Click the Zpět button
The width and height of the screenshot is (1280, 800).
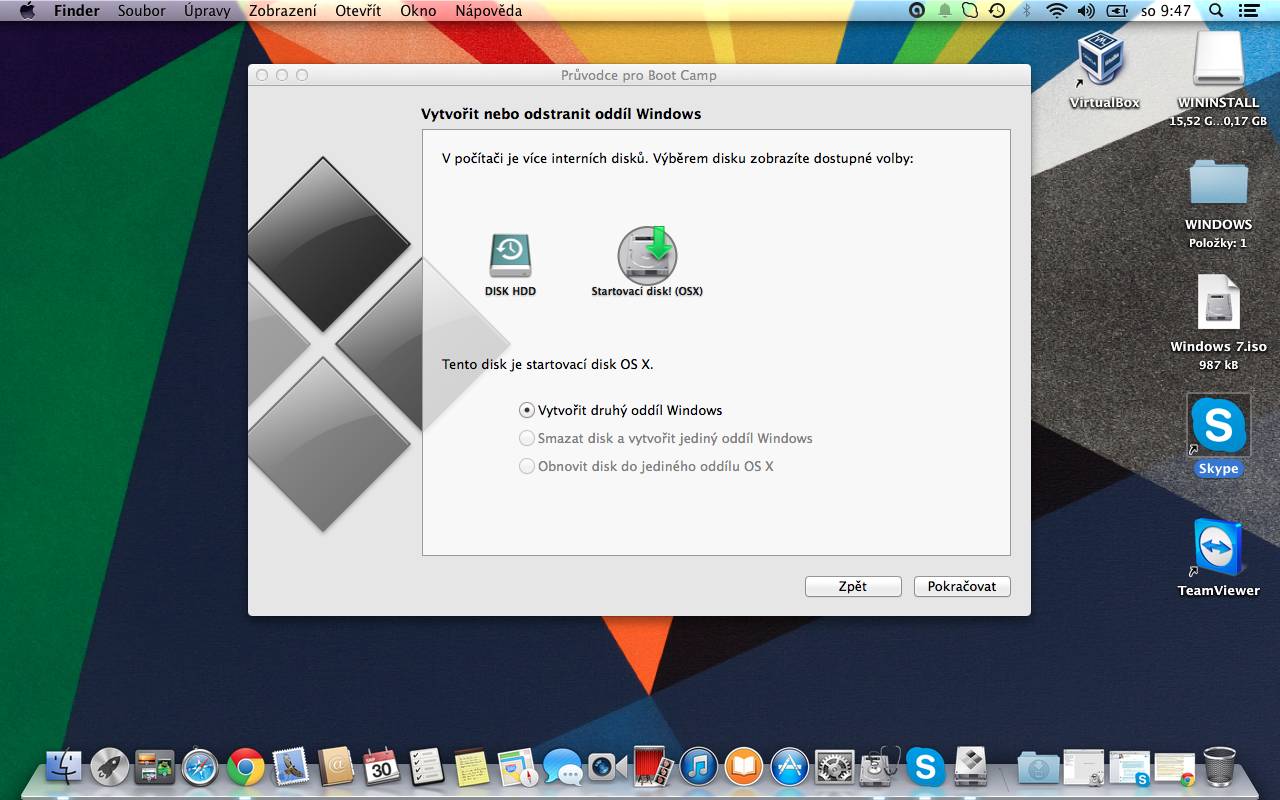(x=853, y=586)
